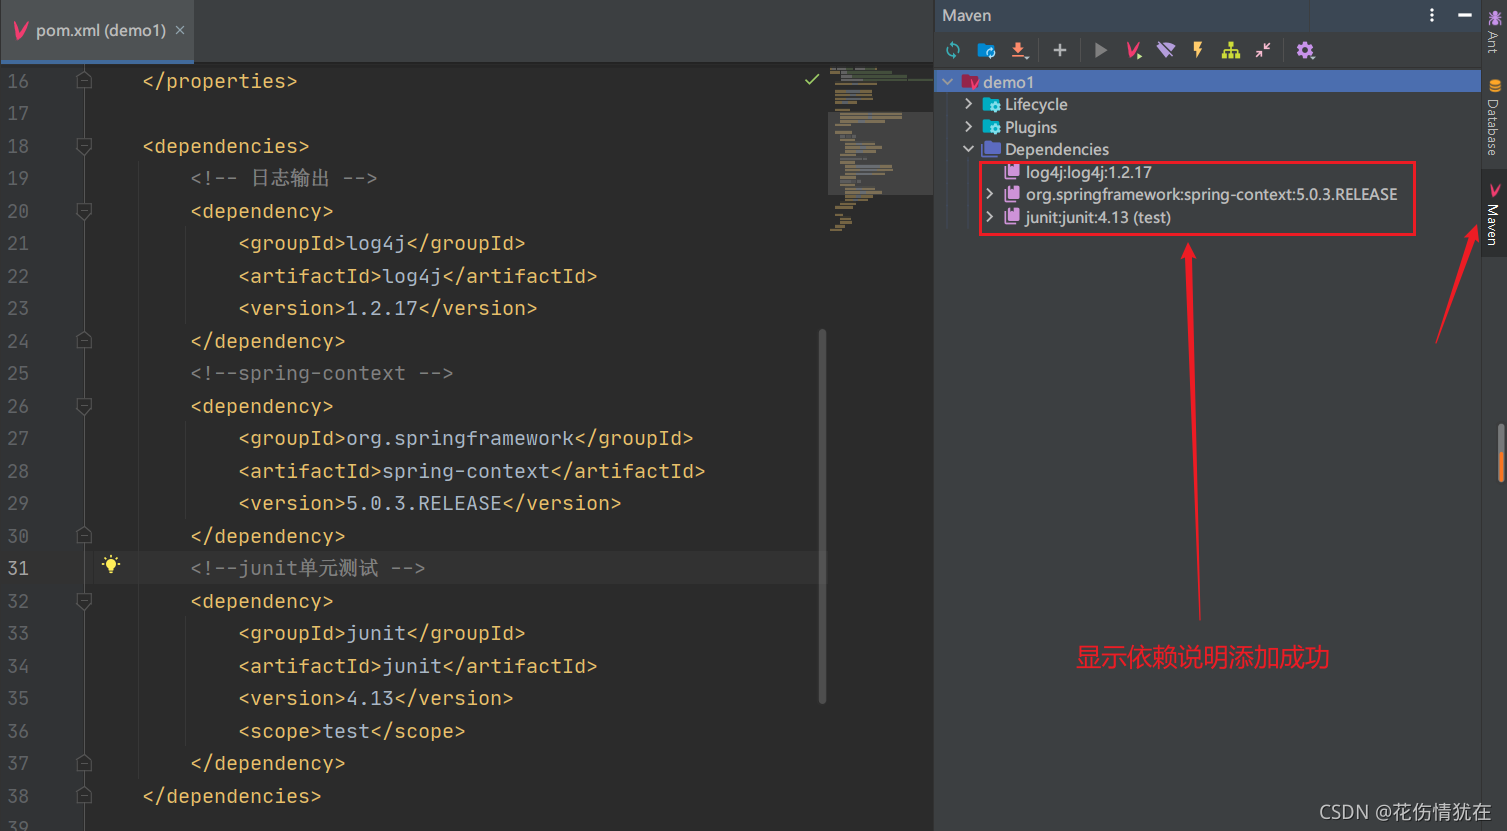Click fold marker at line 16
1507x831 pixels.
coord(84,81)
